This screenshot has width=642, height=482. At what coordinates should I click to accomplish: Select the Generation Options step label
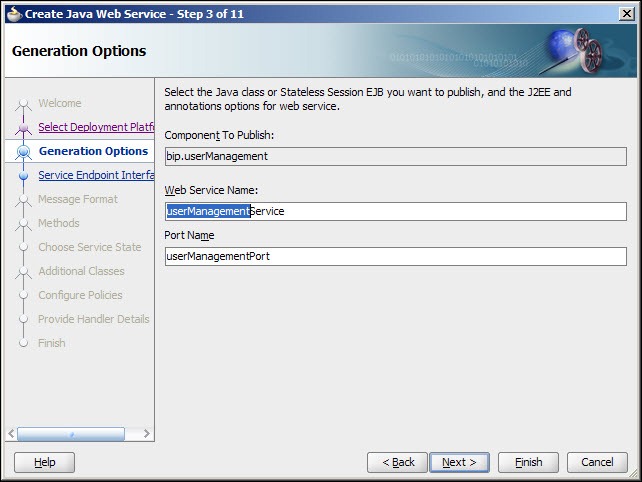pos(93,151)
